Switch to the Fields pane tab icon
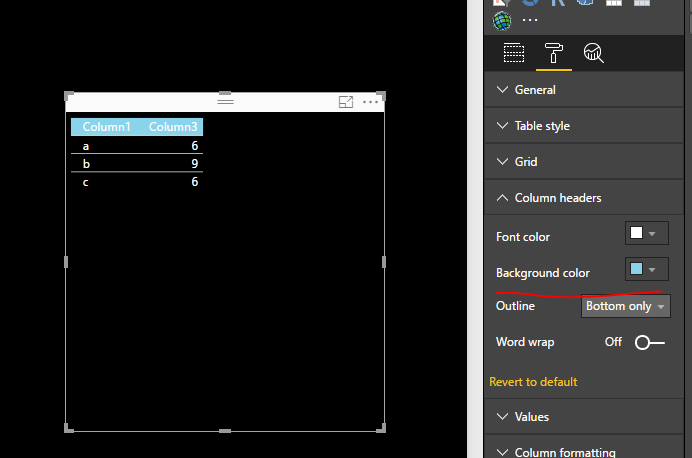Viewport: 692px width, 458px height. (514, 53)
